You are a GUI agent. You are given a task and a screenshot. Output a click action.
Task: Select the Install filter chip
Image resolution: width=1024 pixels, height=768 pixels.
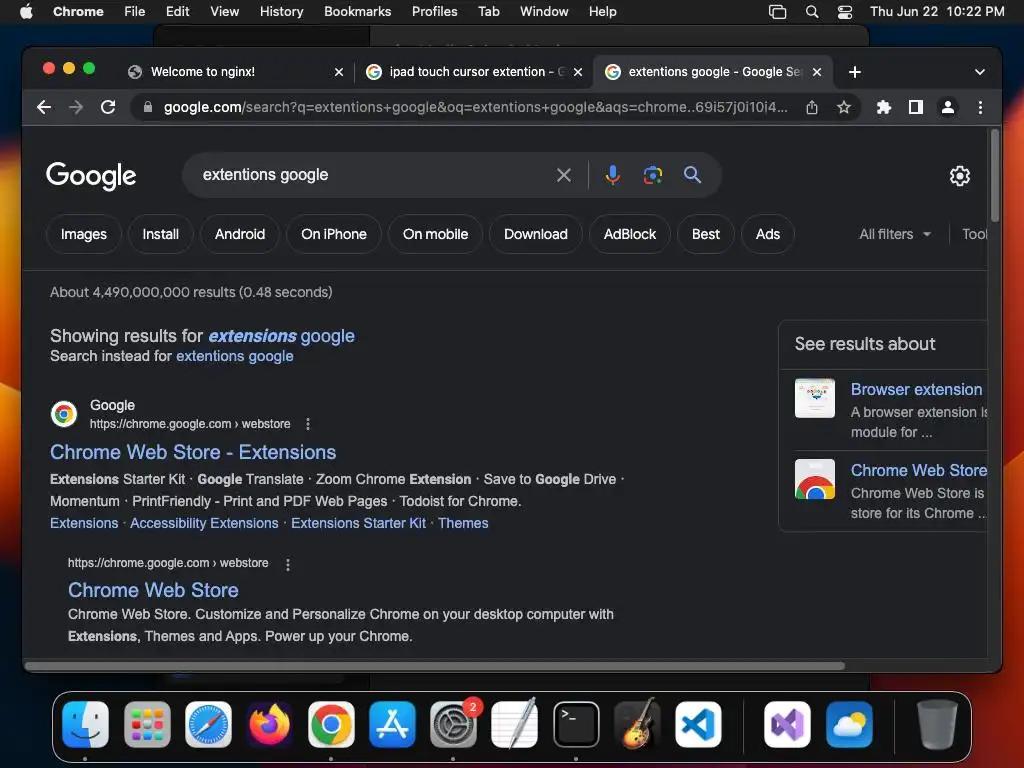[161, 234]
